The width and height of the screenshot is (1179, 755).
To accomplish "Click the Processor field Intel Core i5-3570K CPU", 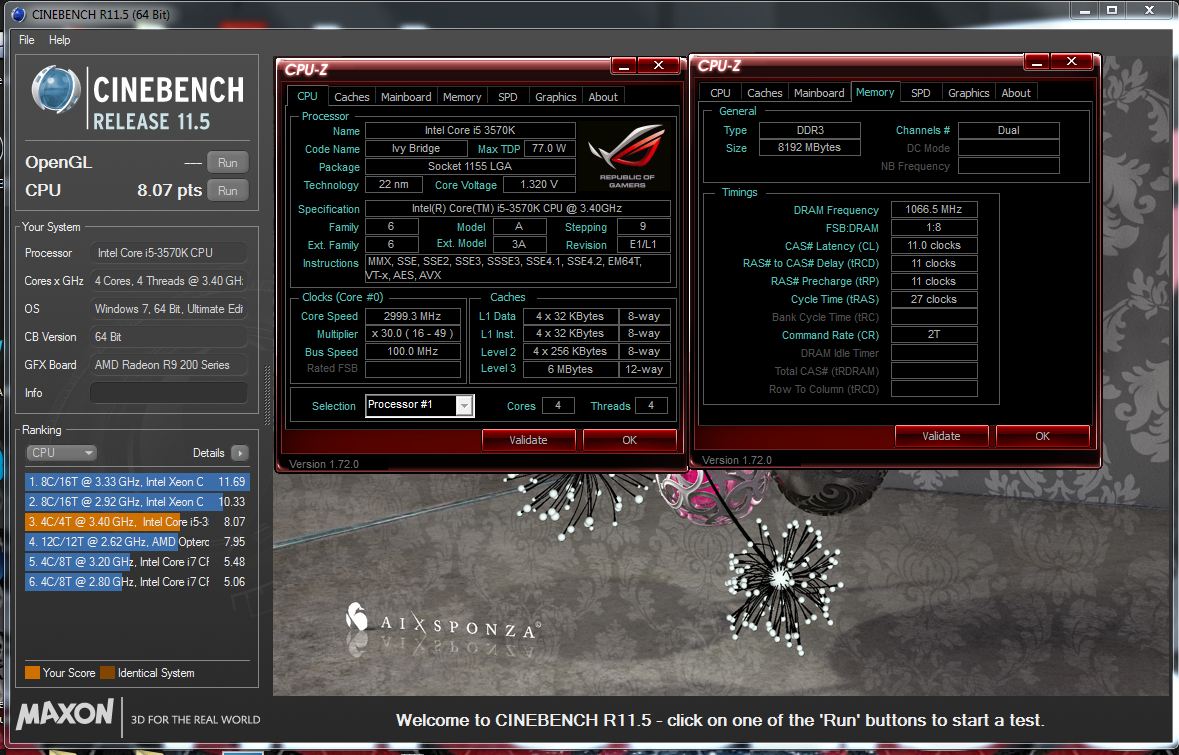I will pyautogui.click(x=168, y=253).
